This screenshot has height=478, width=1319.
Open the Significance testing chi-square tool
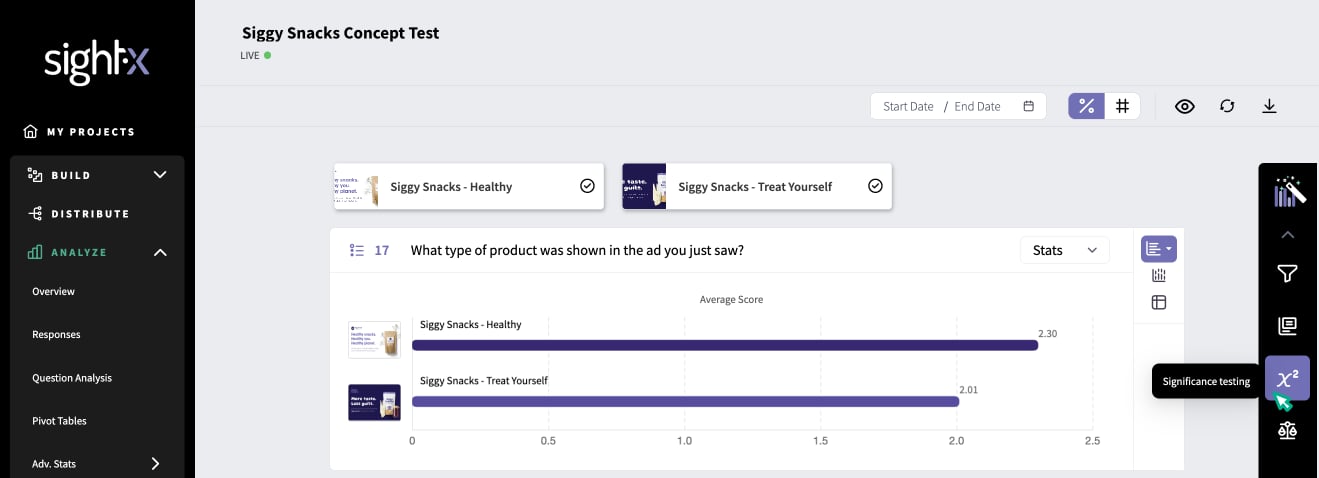[1287, 378]
